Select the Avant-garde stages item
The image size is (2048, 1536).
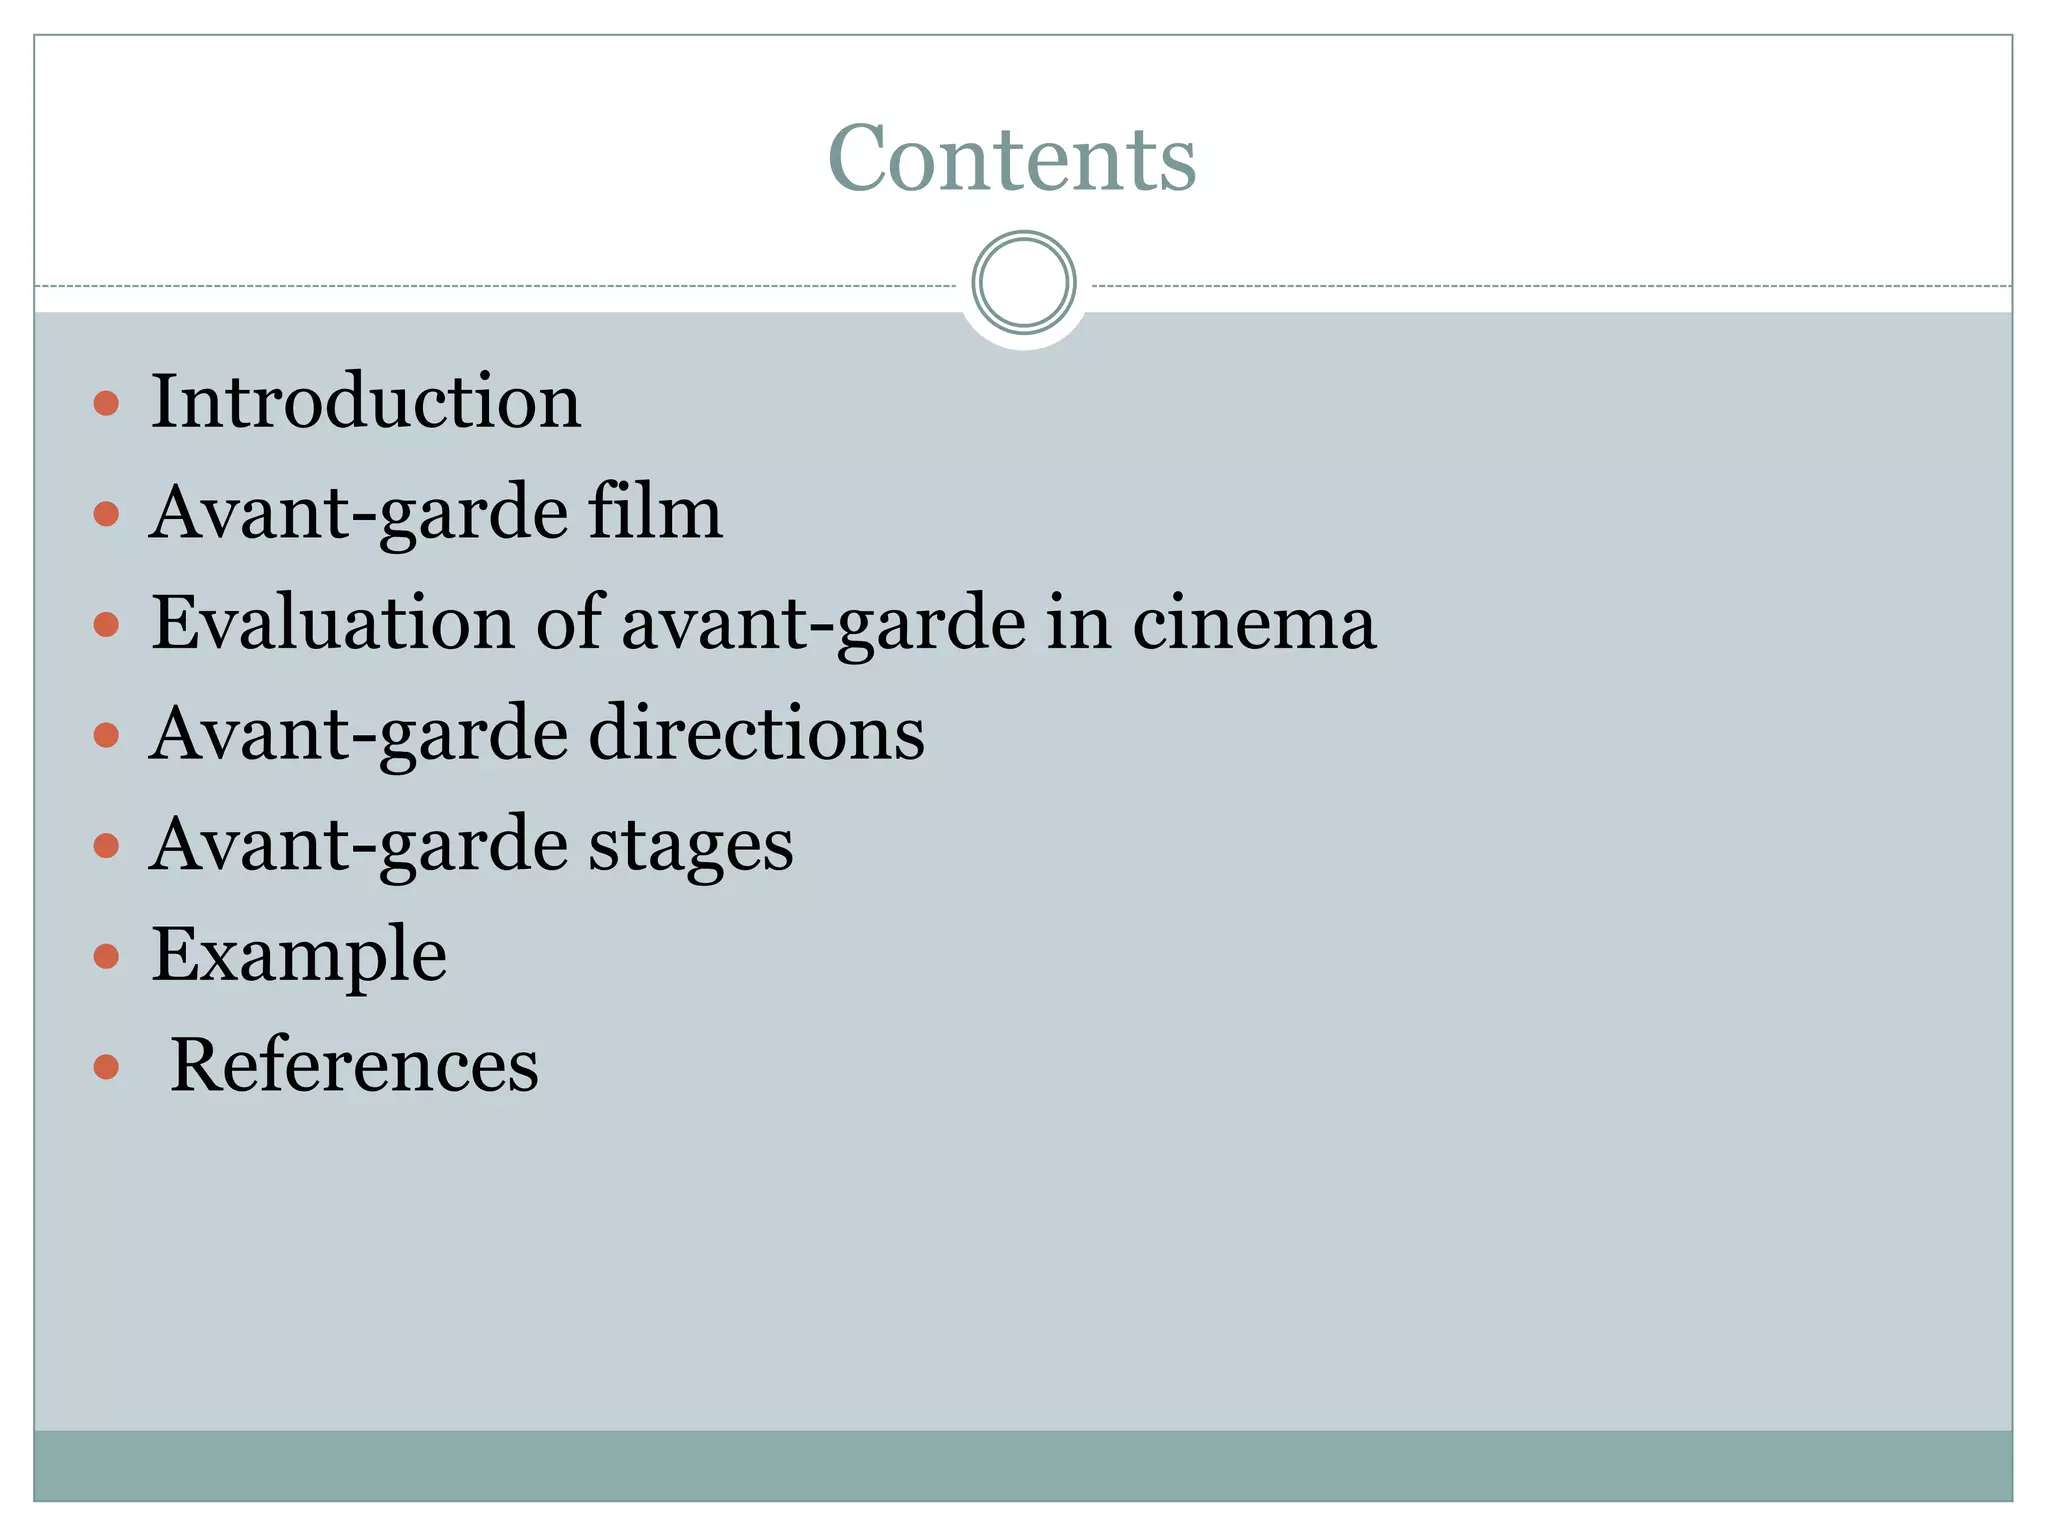471,844
